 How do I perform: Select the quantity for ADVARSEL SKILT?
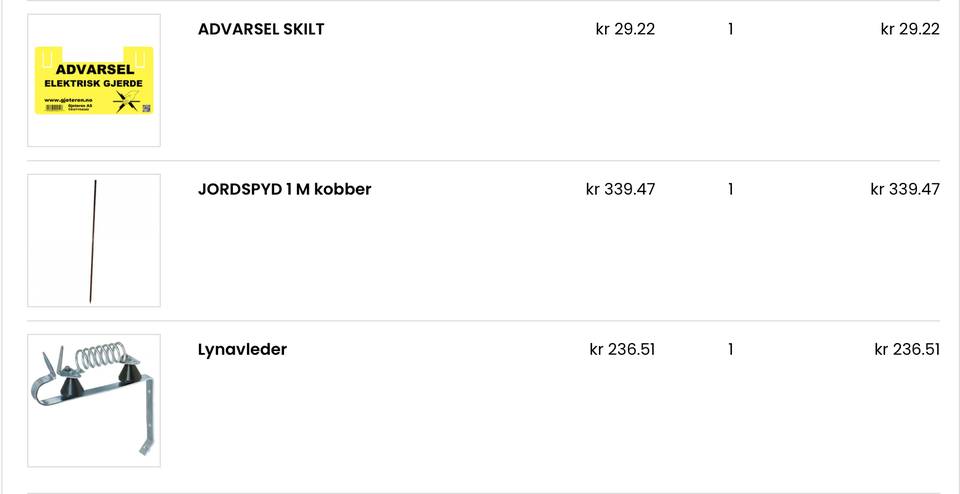click(731, 29)
